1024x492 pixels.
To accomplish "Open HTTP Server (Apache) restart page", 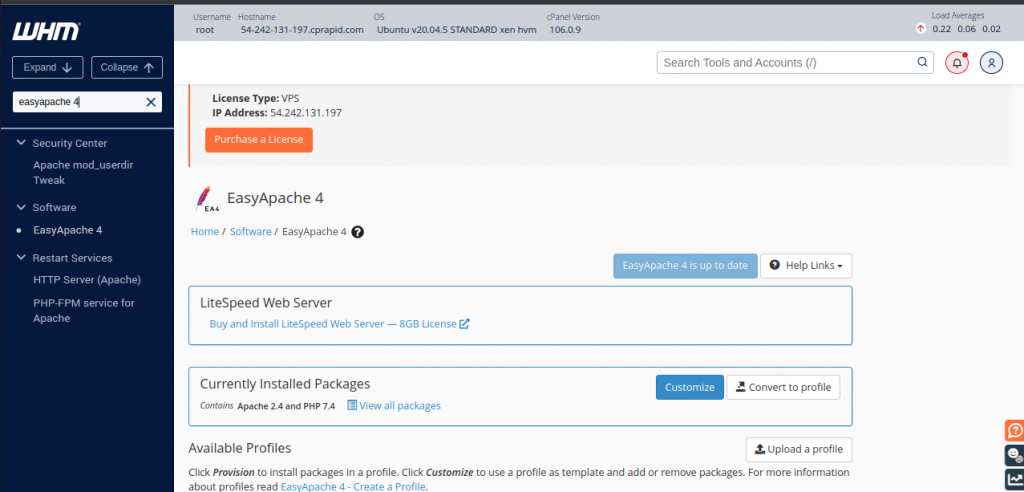I will [x=87, y=280].
